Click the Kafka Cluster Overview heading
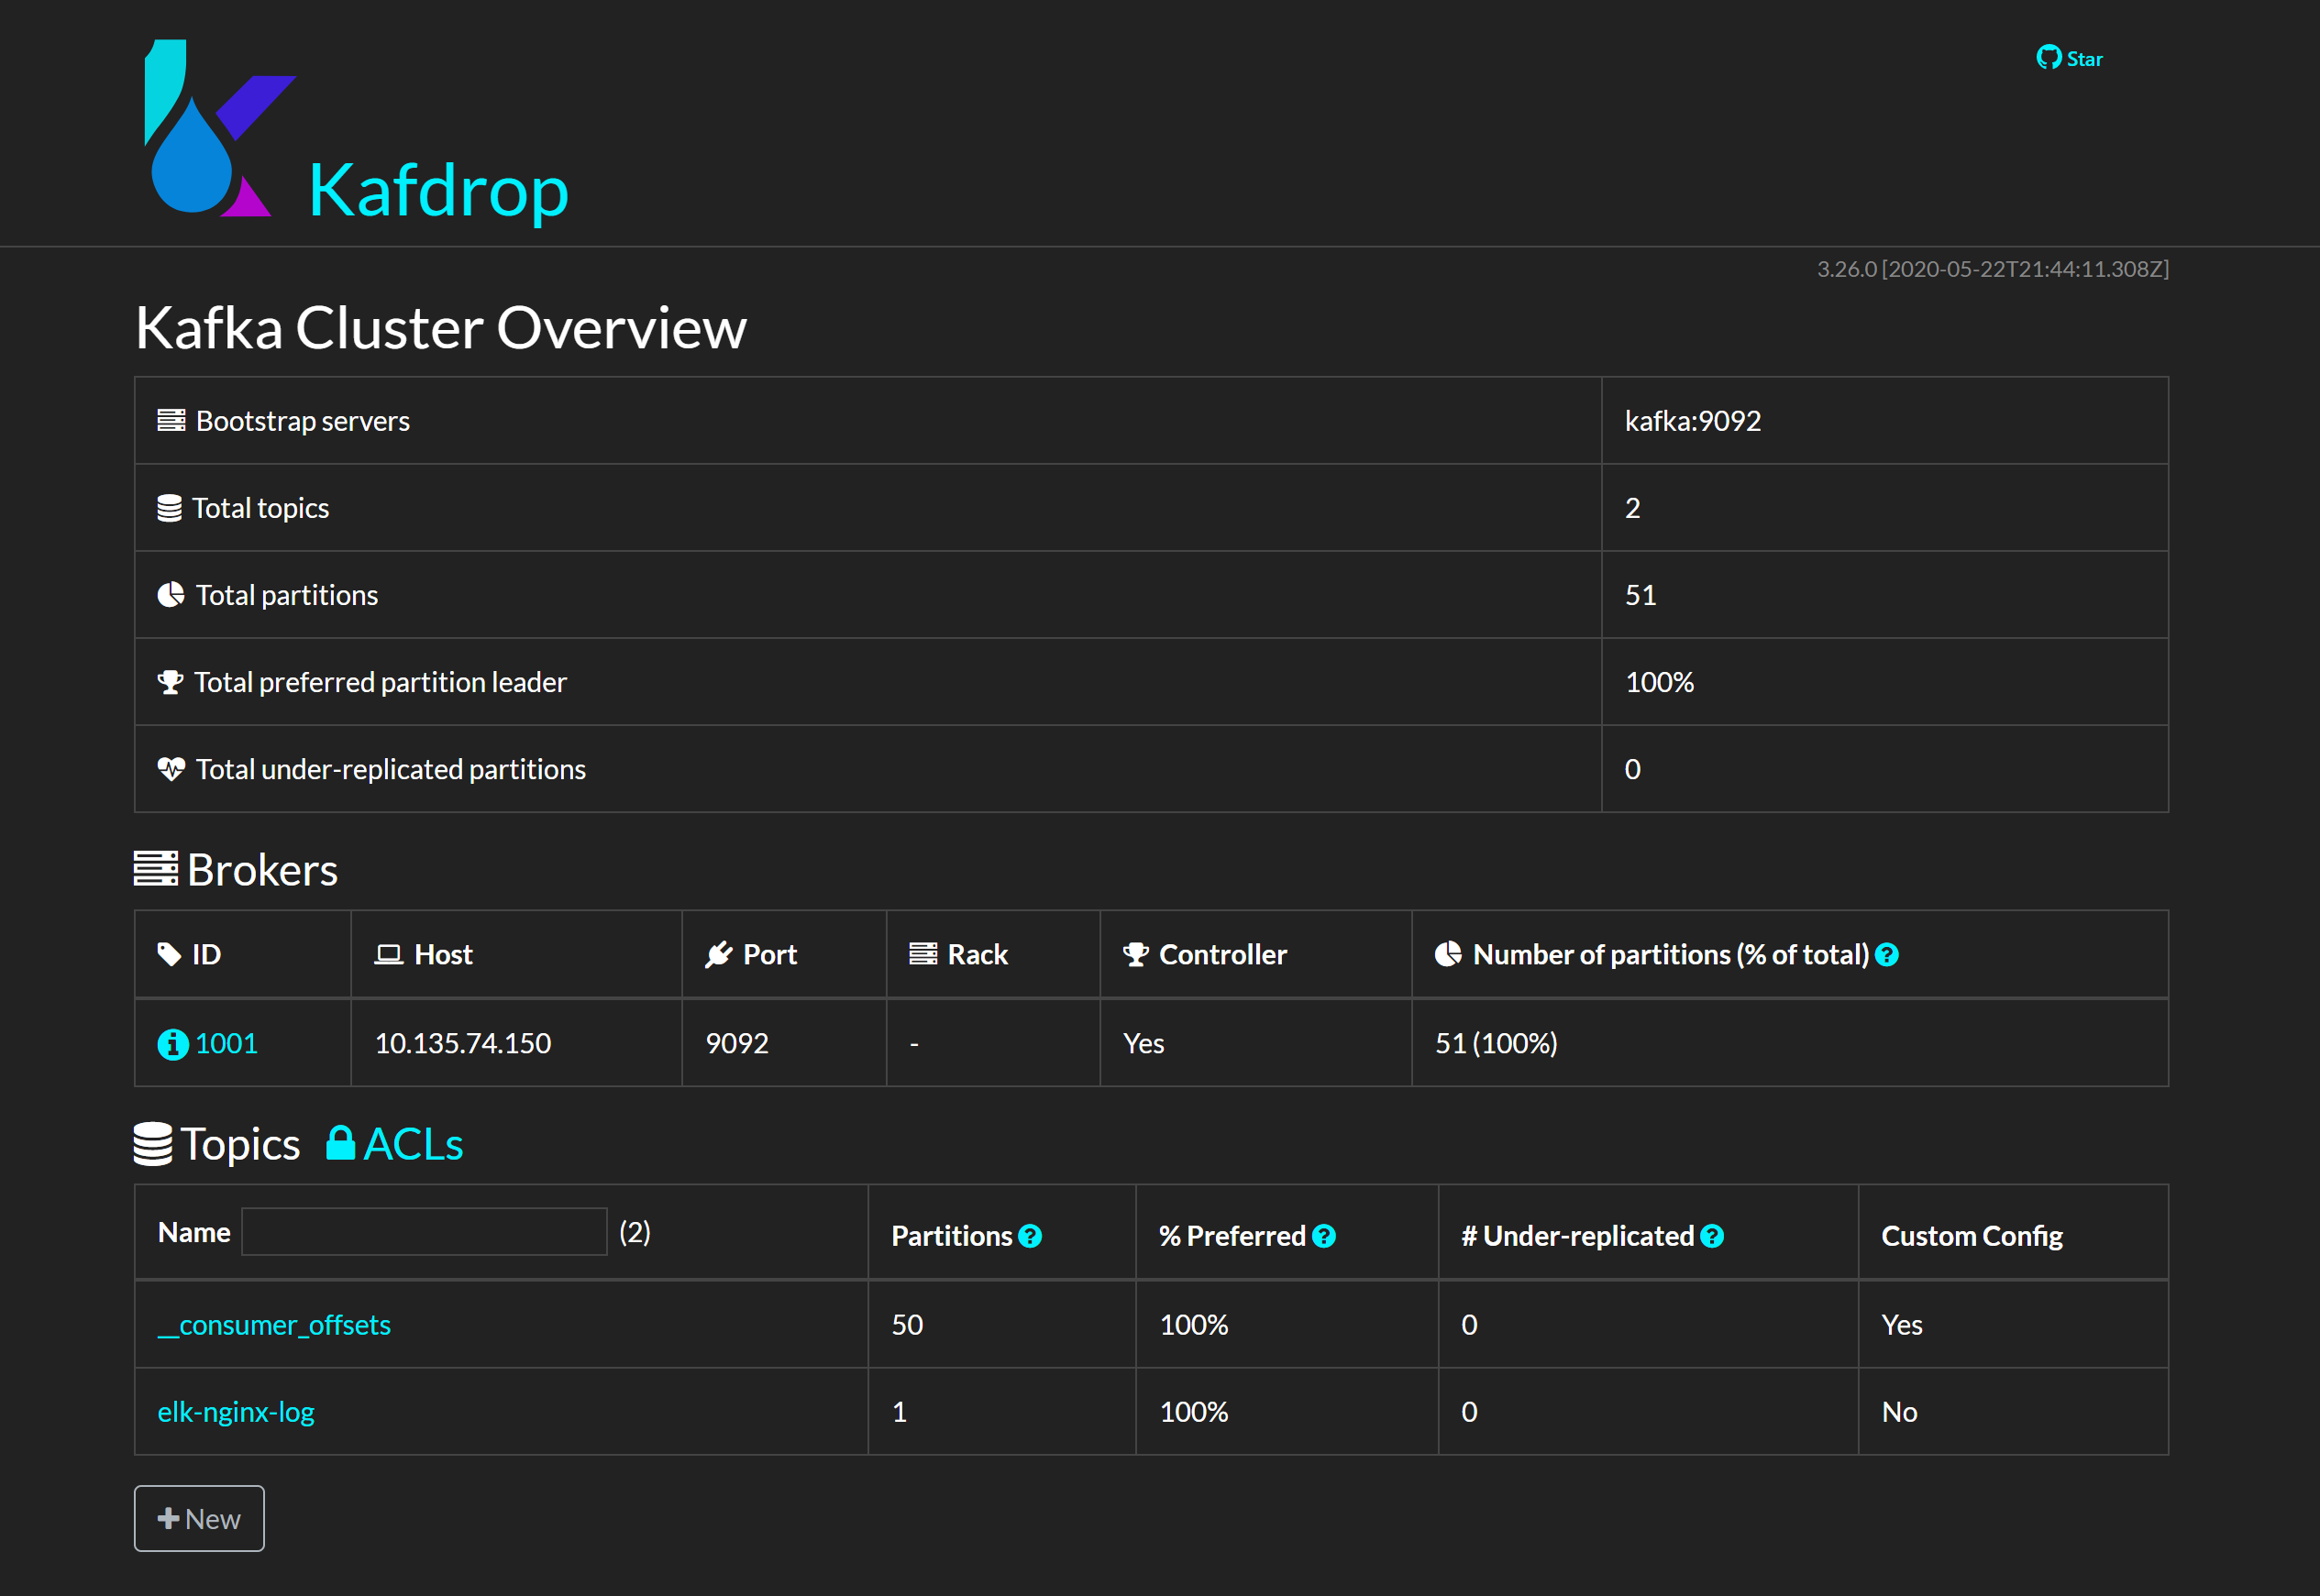 pyautogui.click(x=441, y=327)
